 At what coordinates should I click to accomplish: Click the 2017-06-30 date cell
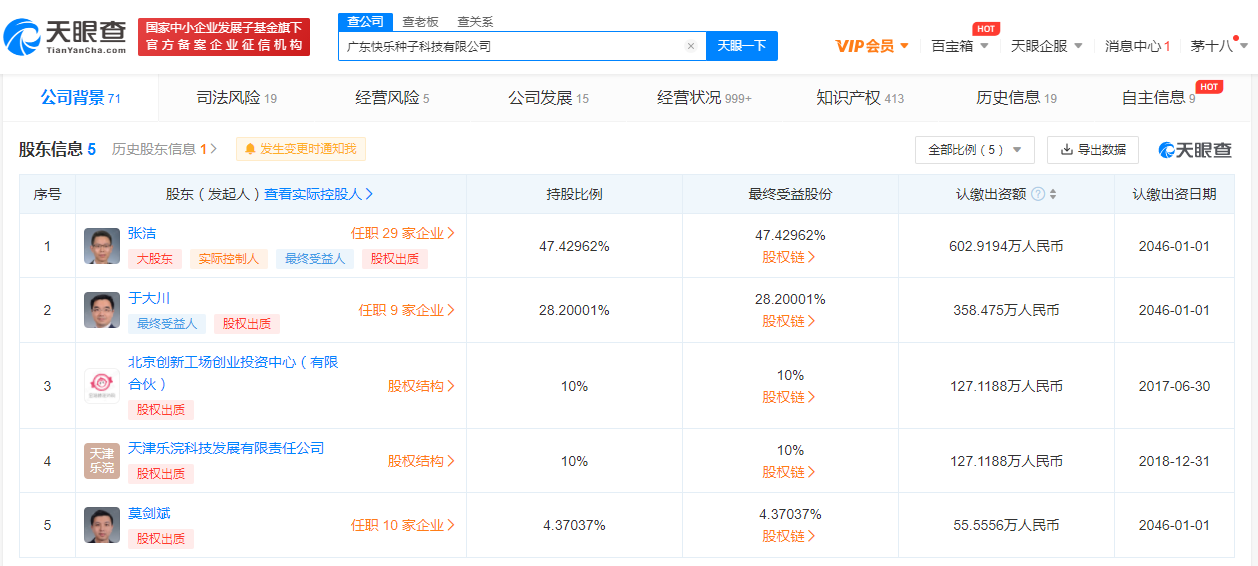tap(1174, 386)
